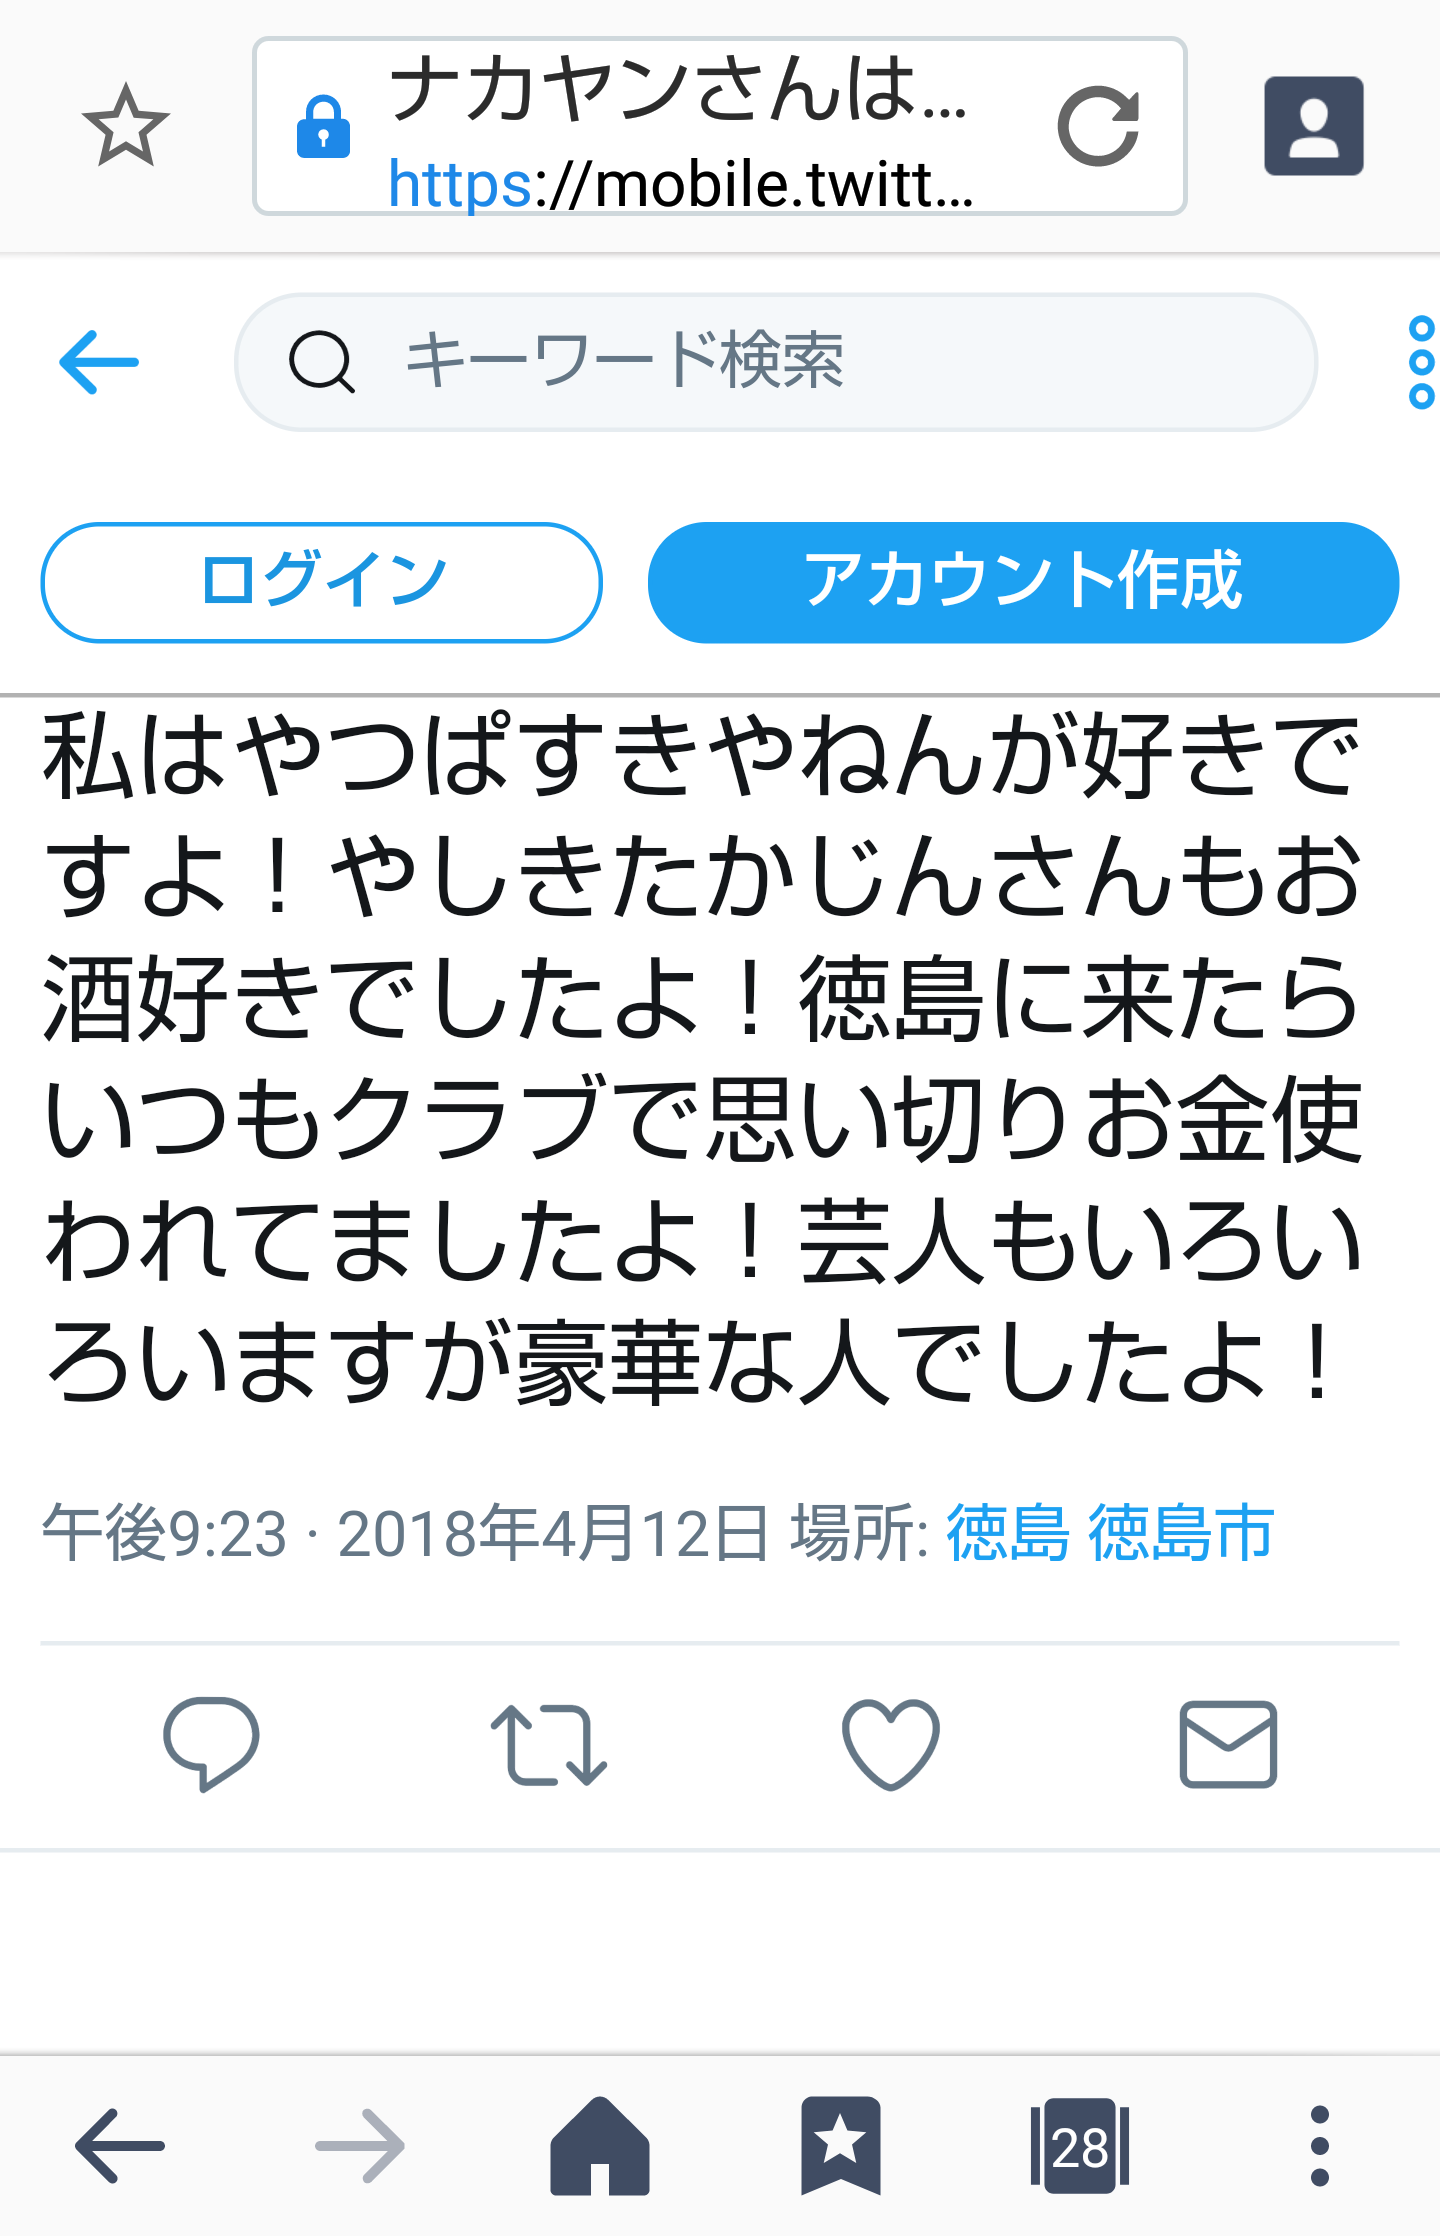The image size is (1440, 2236).
Task: Share tweet via envelope message icon
Action: tap(1228, 1744)
